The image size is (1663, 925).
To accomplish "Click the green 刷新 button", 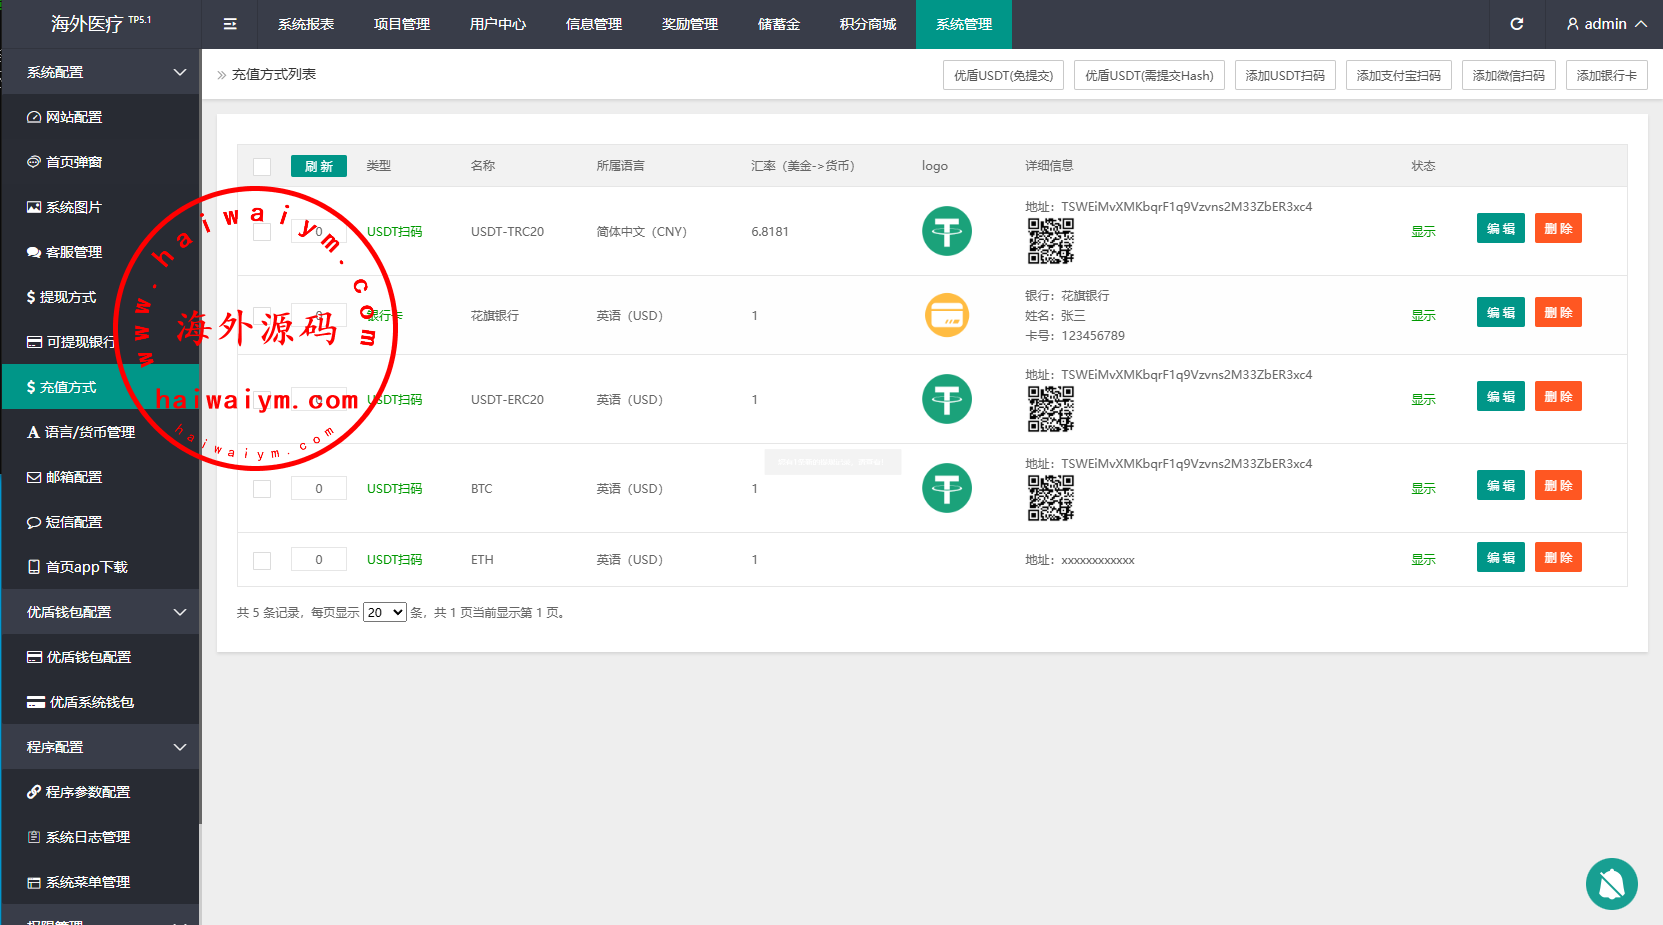I will [x=319, y=166].
